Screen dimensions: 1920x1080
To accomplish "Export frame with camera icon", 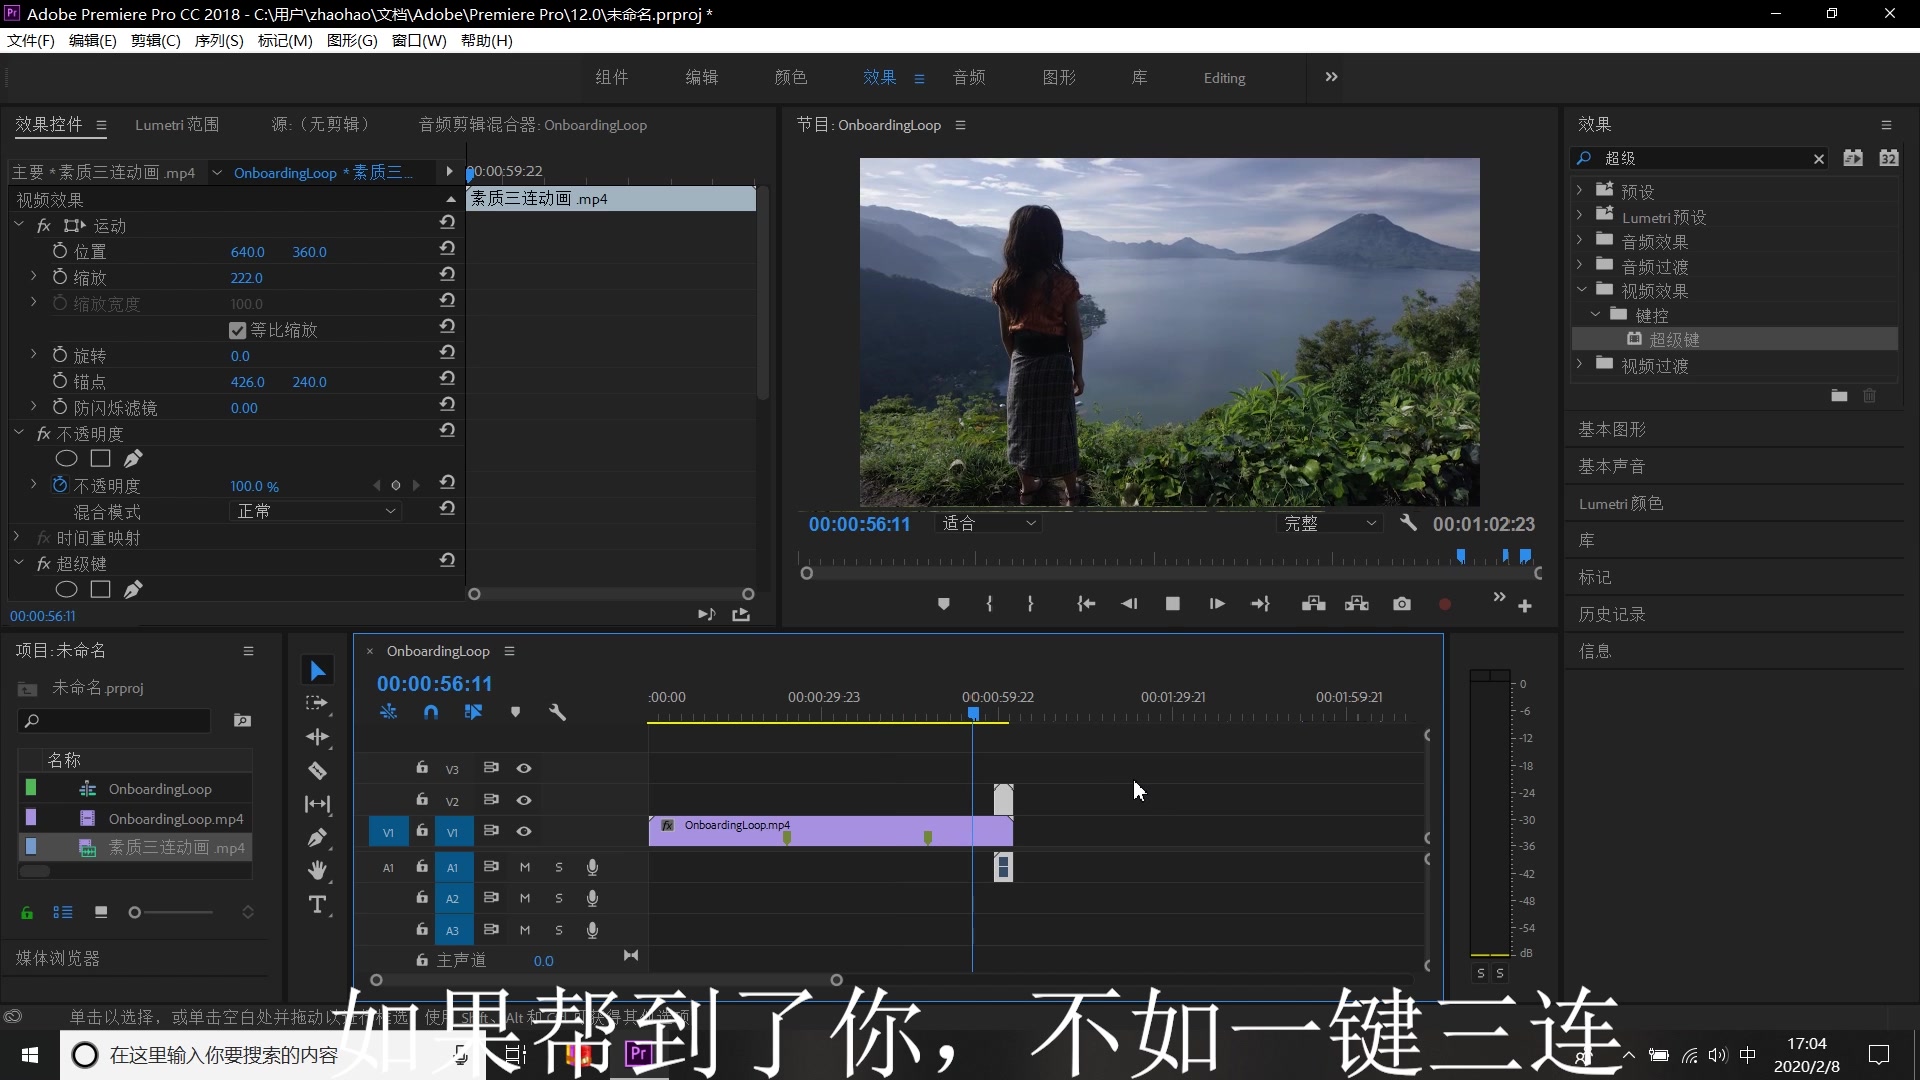I will [x=1402, y=604].
